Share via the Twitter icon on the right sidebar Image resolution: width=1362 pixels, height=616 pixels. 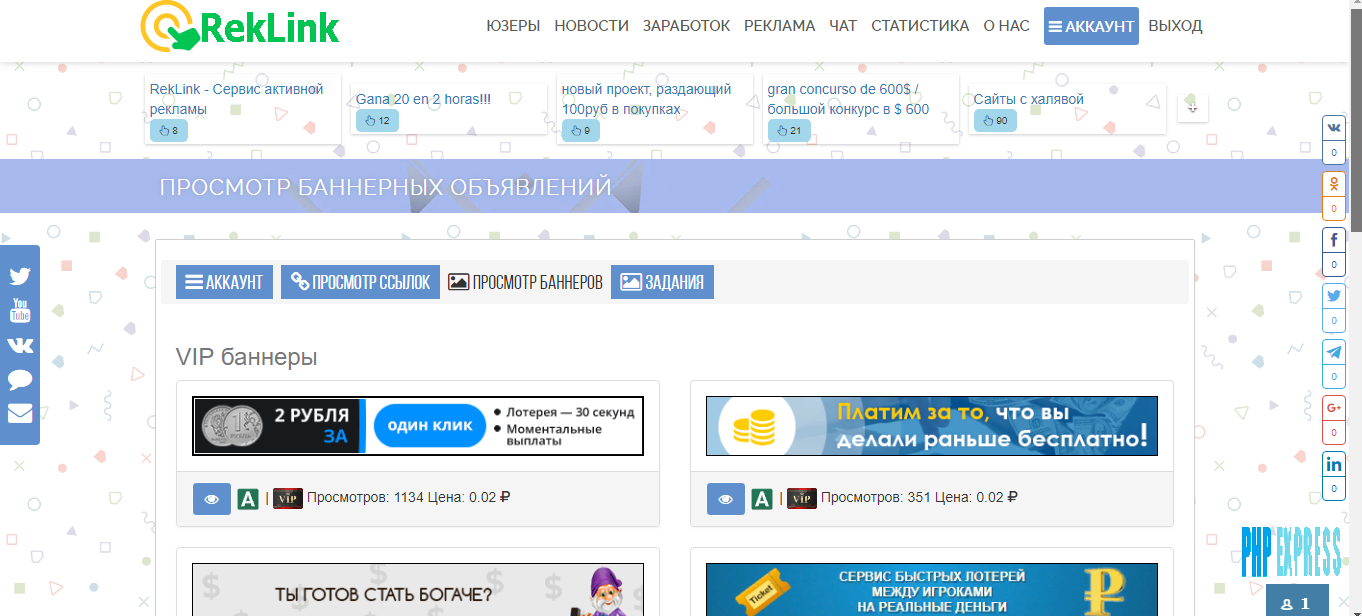tap(1334, 296)
